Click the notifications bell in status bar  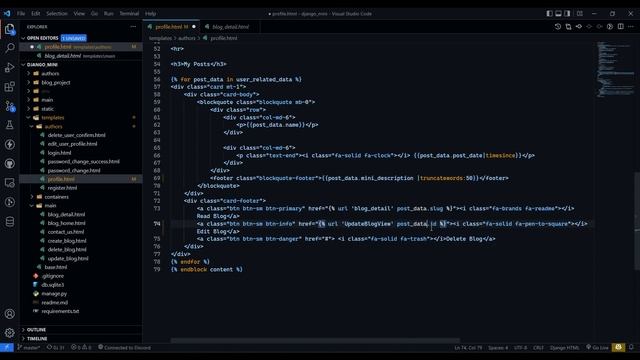coord(631,347)
